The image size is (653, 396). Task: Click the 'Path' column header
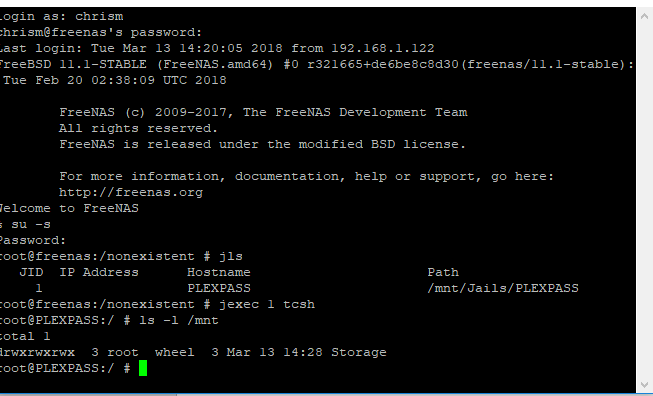443,272
